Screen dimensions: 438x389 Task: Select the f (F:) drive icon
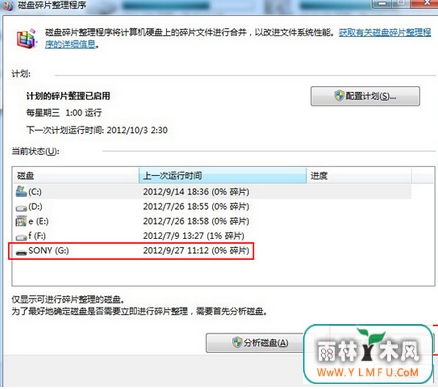21,237
